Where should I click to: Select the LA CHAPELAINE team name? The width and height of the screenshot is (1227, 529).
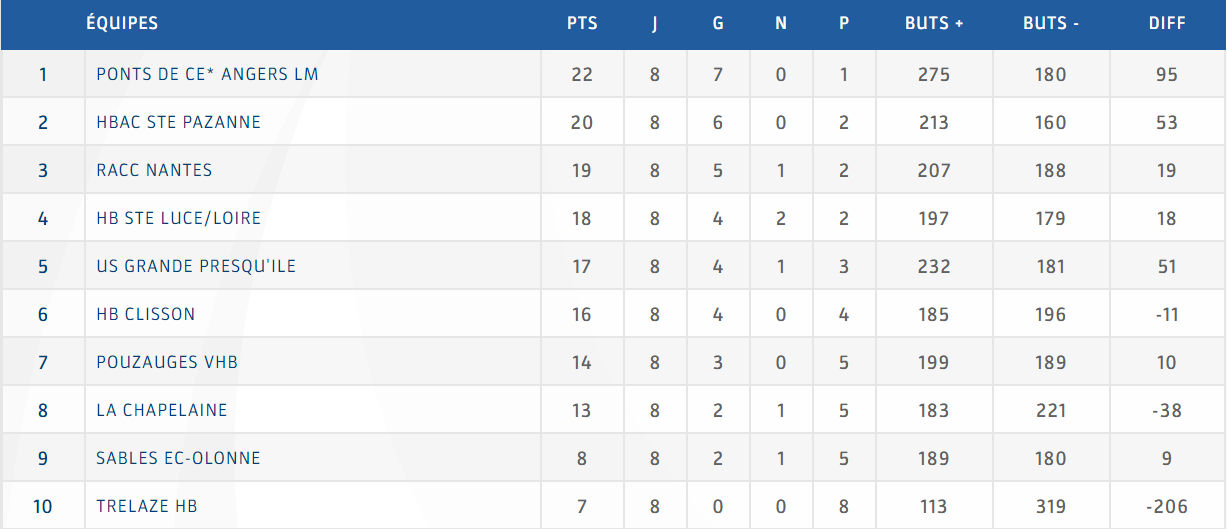(162, 410)
